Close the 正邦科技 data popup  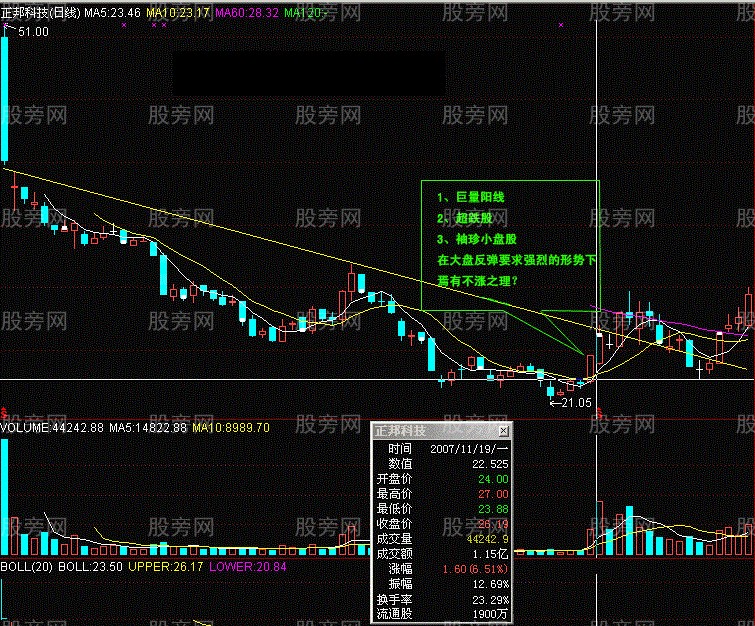[x=503, y=430]
